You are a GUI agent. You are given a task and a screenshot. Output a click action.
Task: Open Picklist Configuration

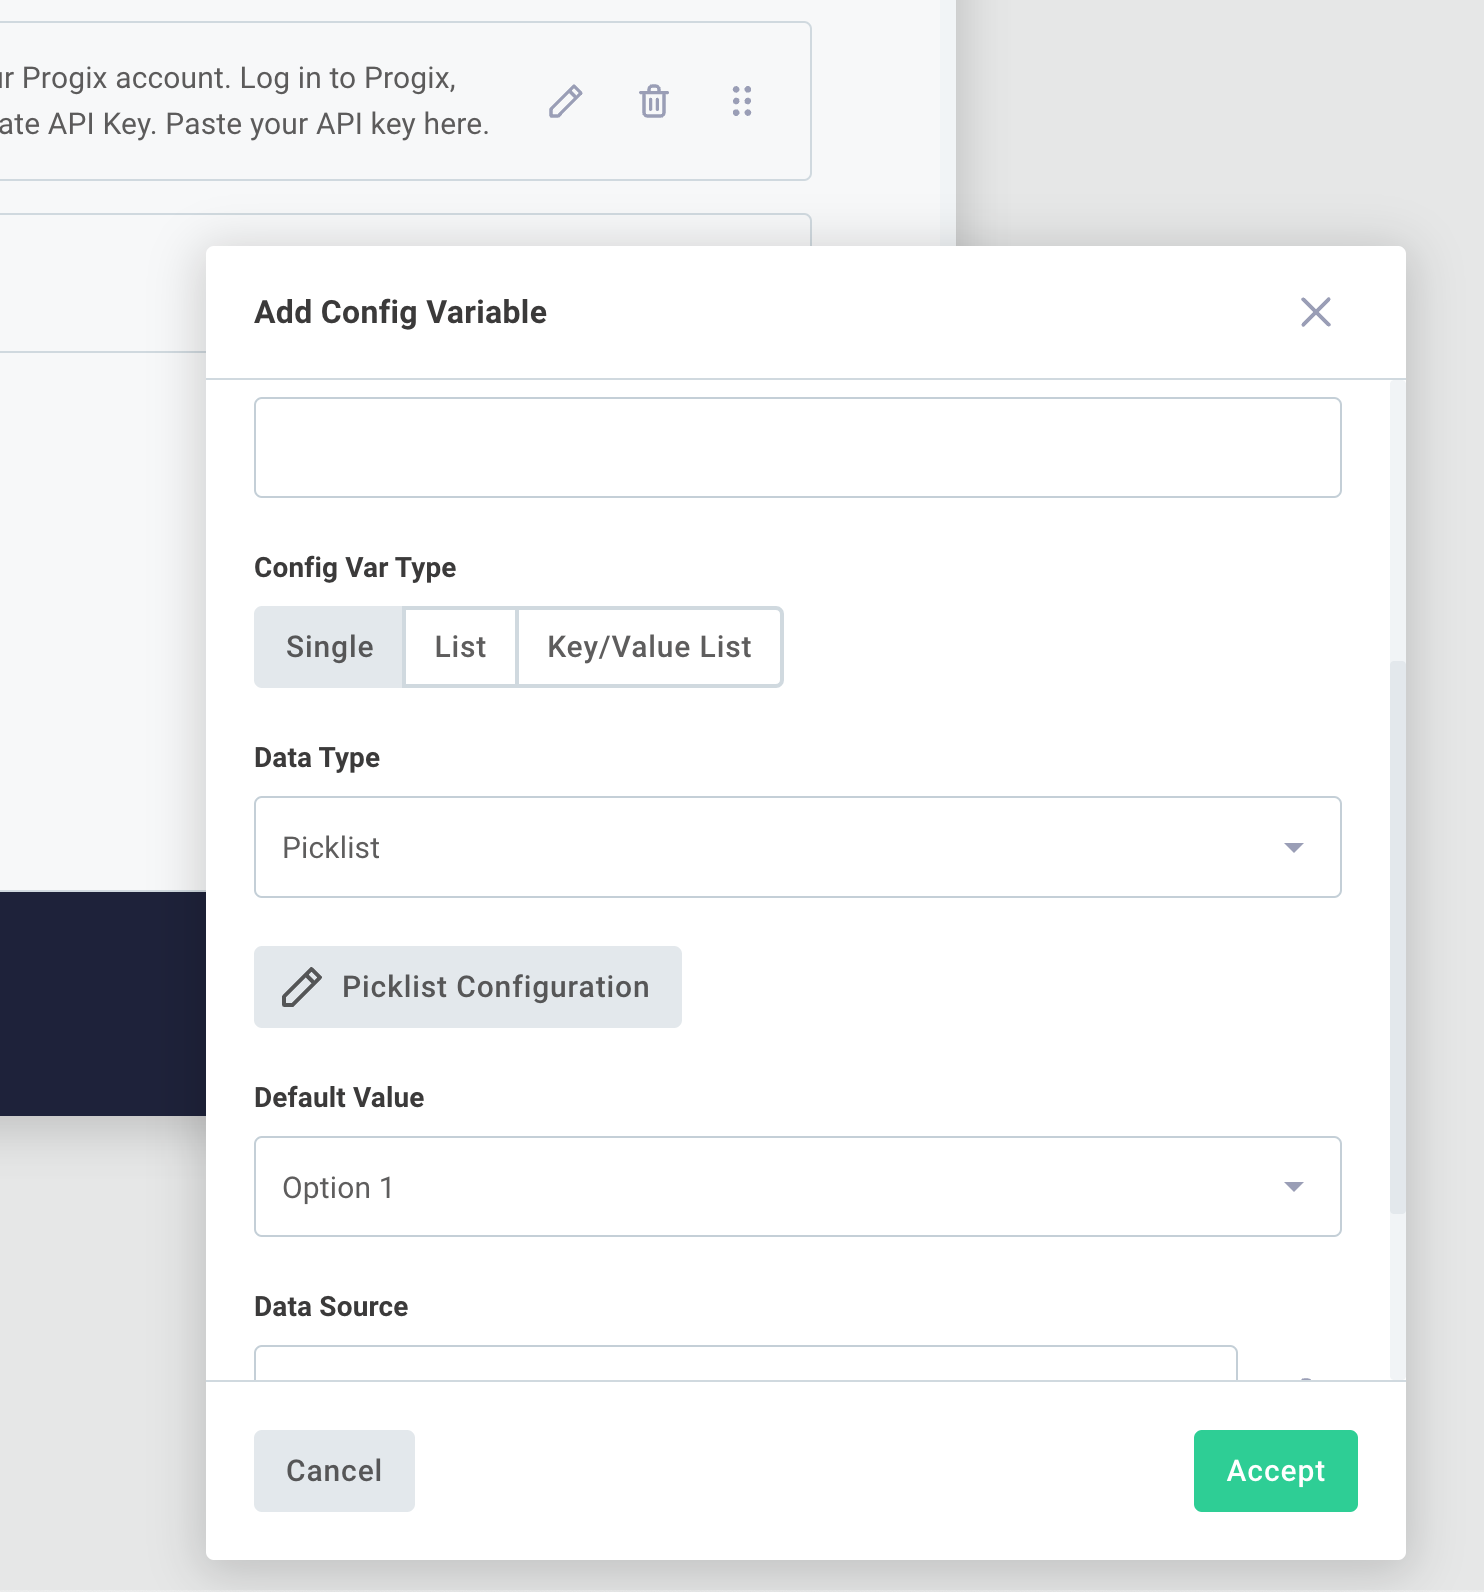tap(468, 987)
